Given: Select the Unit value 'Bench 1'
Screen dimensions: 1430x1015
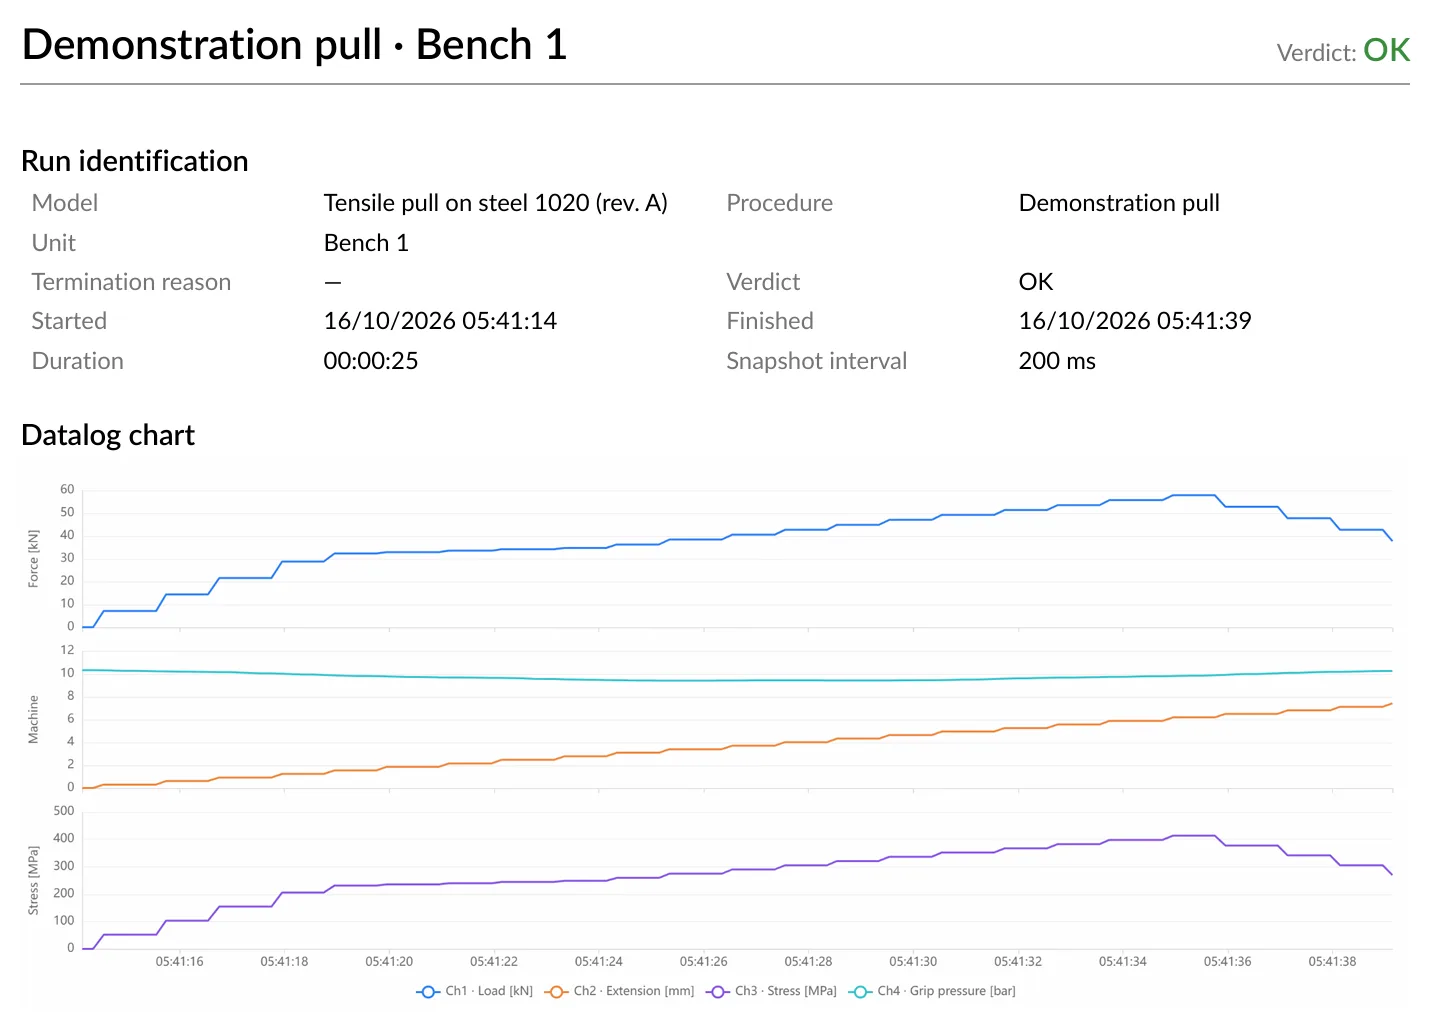Looking at the screenshot, I should coord(366,243).
